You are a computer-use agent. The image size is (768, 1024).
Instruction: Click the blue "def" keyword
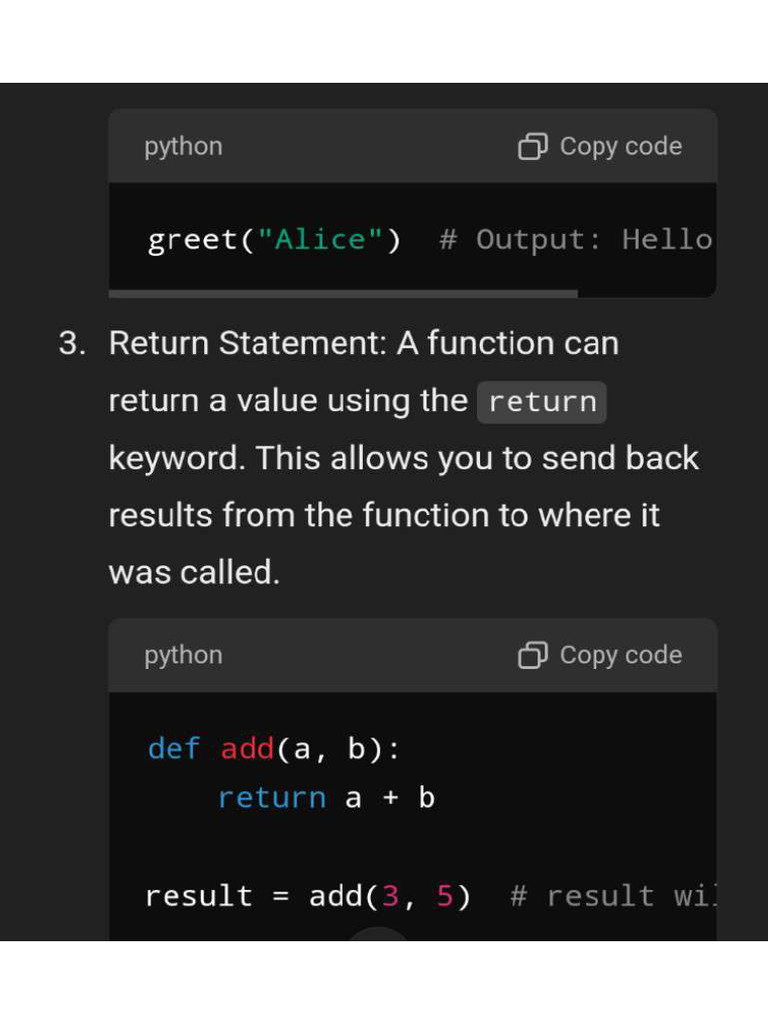pos(174,749)
